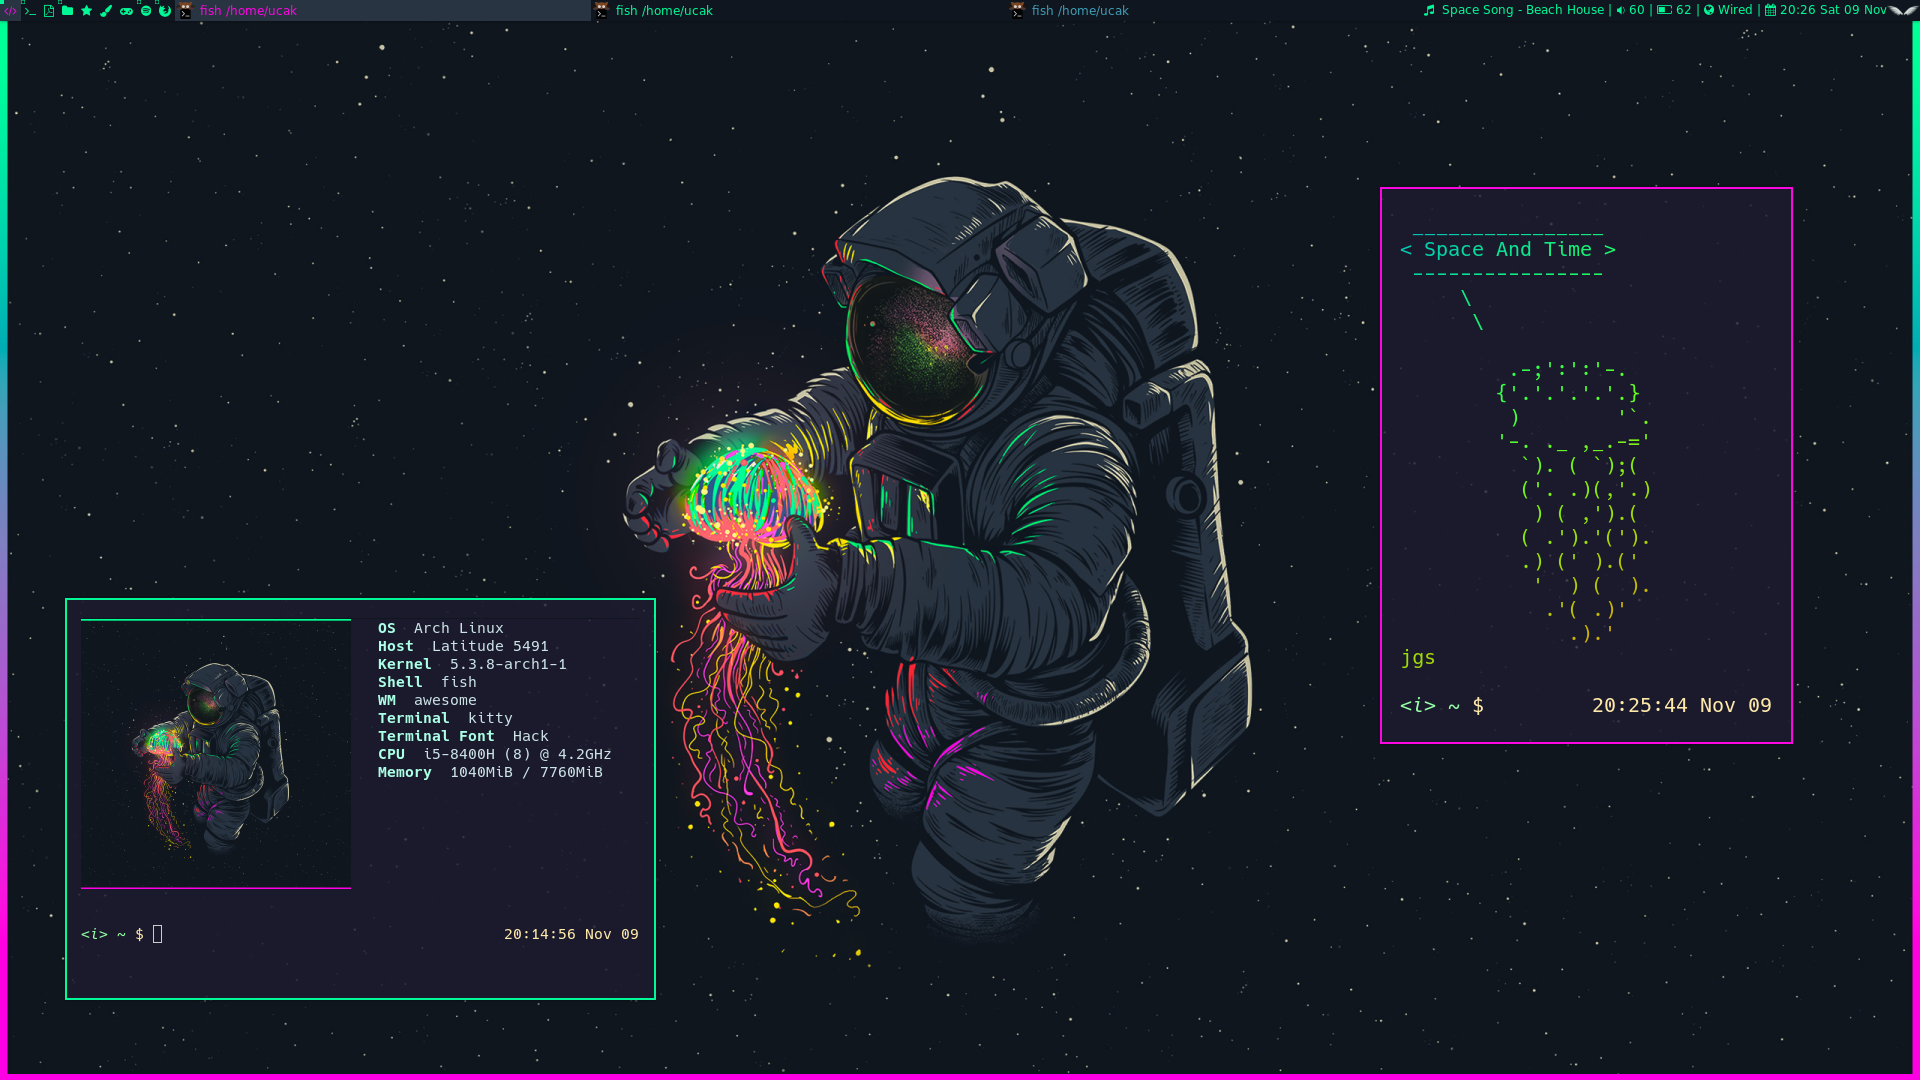Viewport: 1920px width, 1080px height.
Task: Click the 20:14:56 Nov 09 timestamp
Action: pyautogui.click(x=571, y=934)
